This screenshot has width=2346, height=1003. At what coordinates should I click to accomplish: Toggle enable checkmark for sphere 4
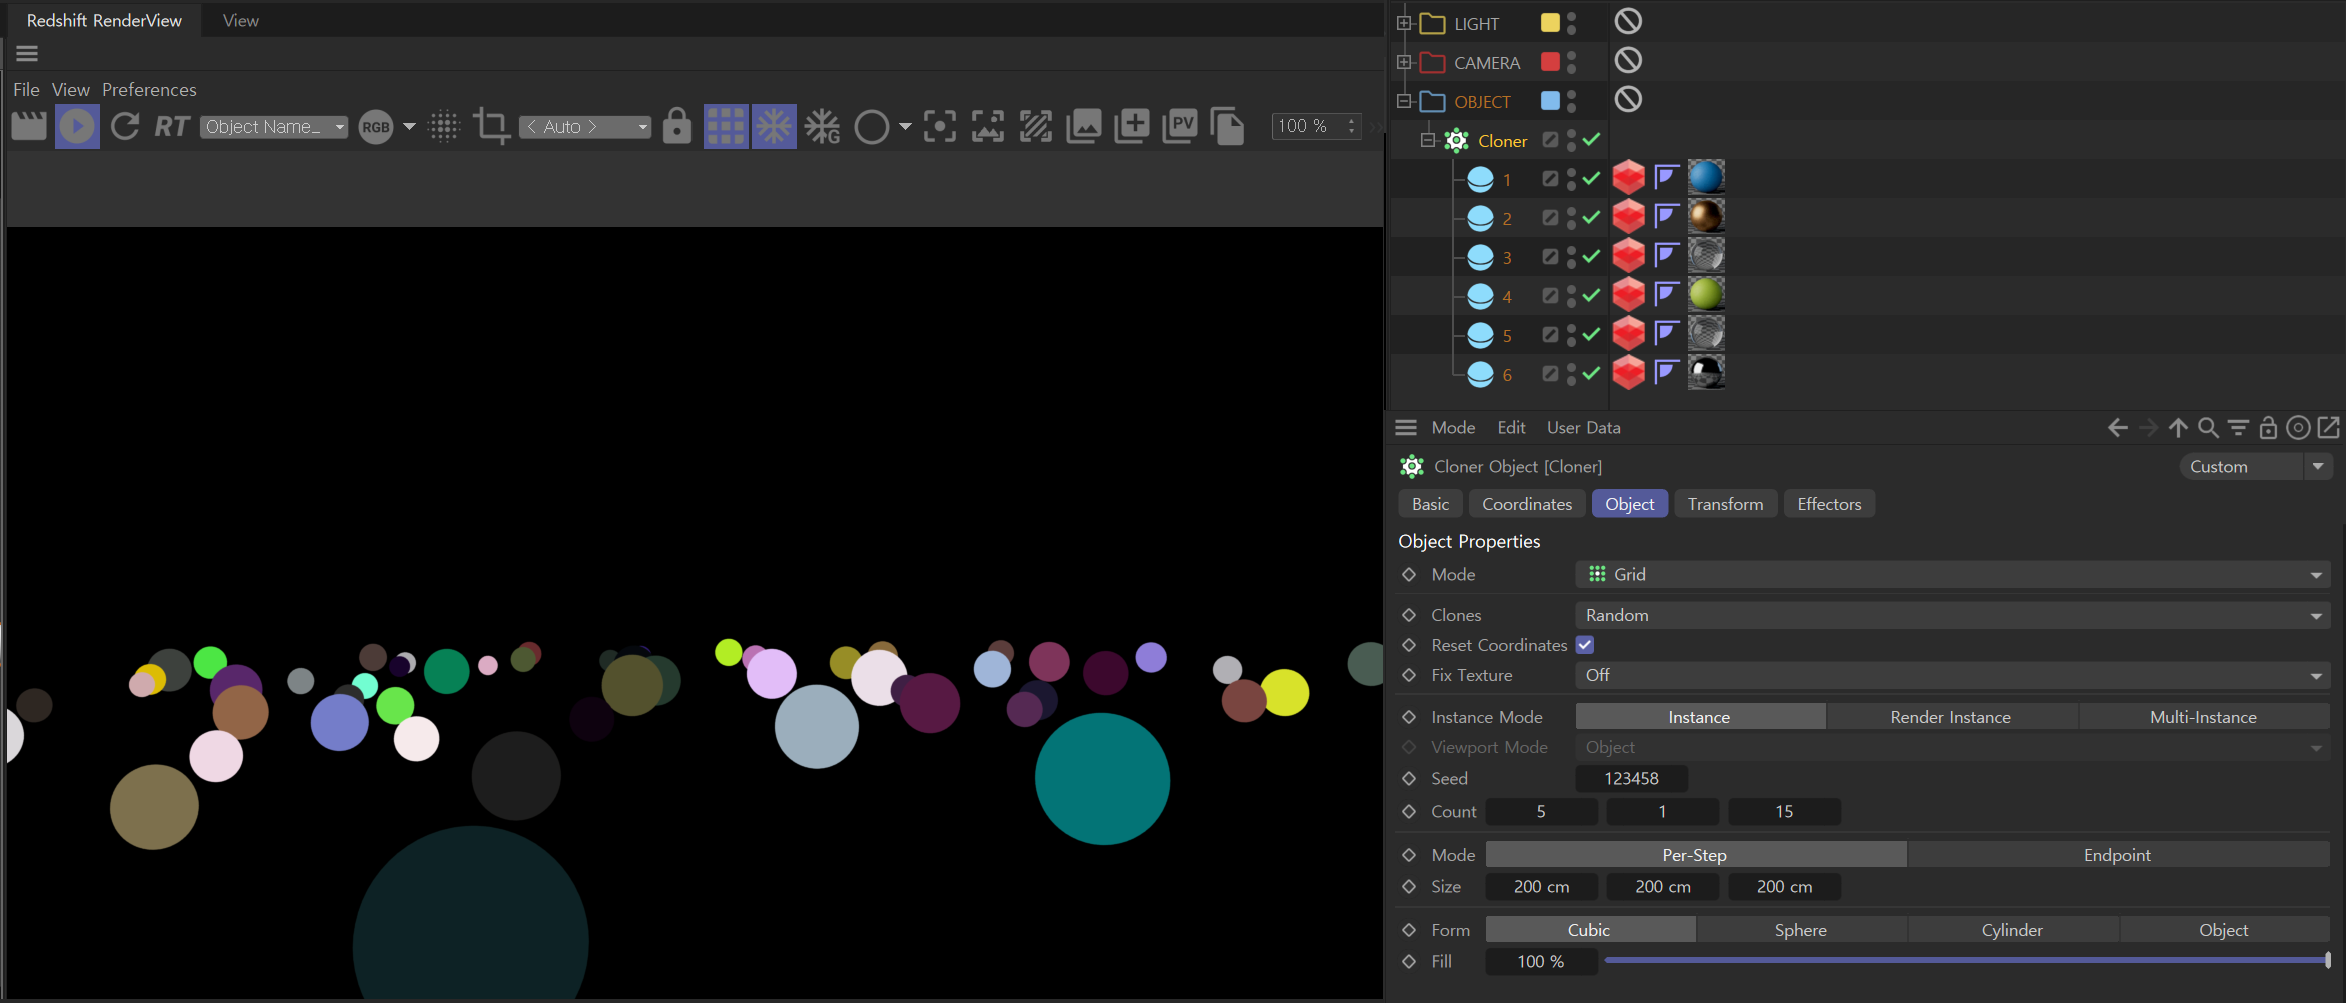1591,295
